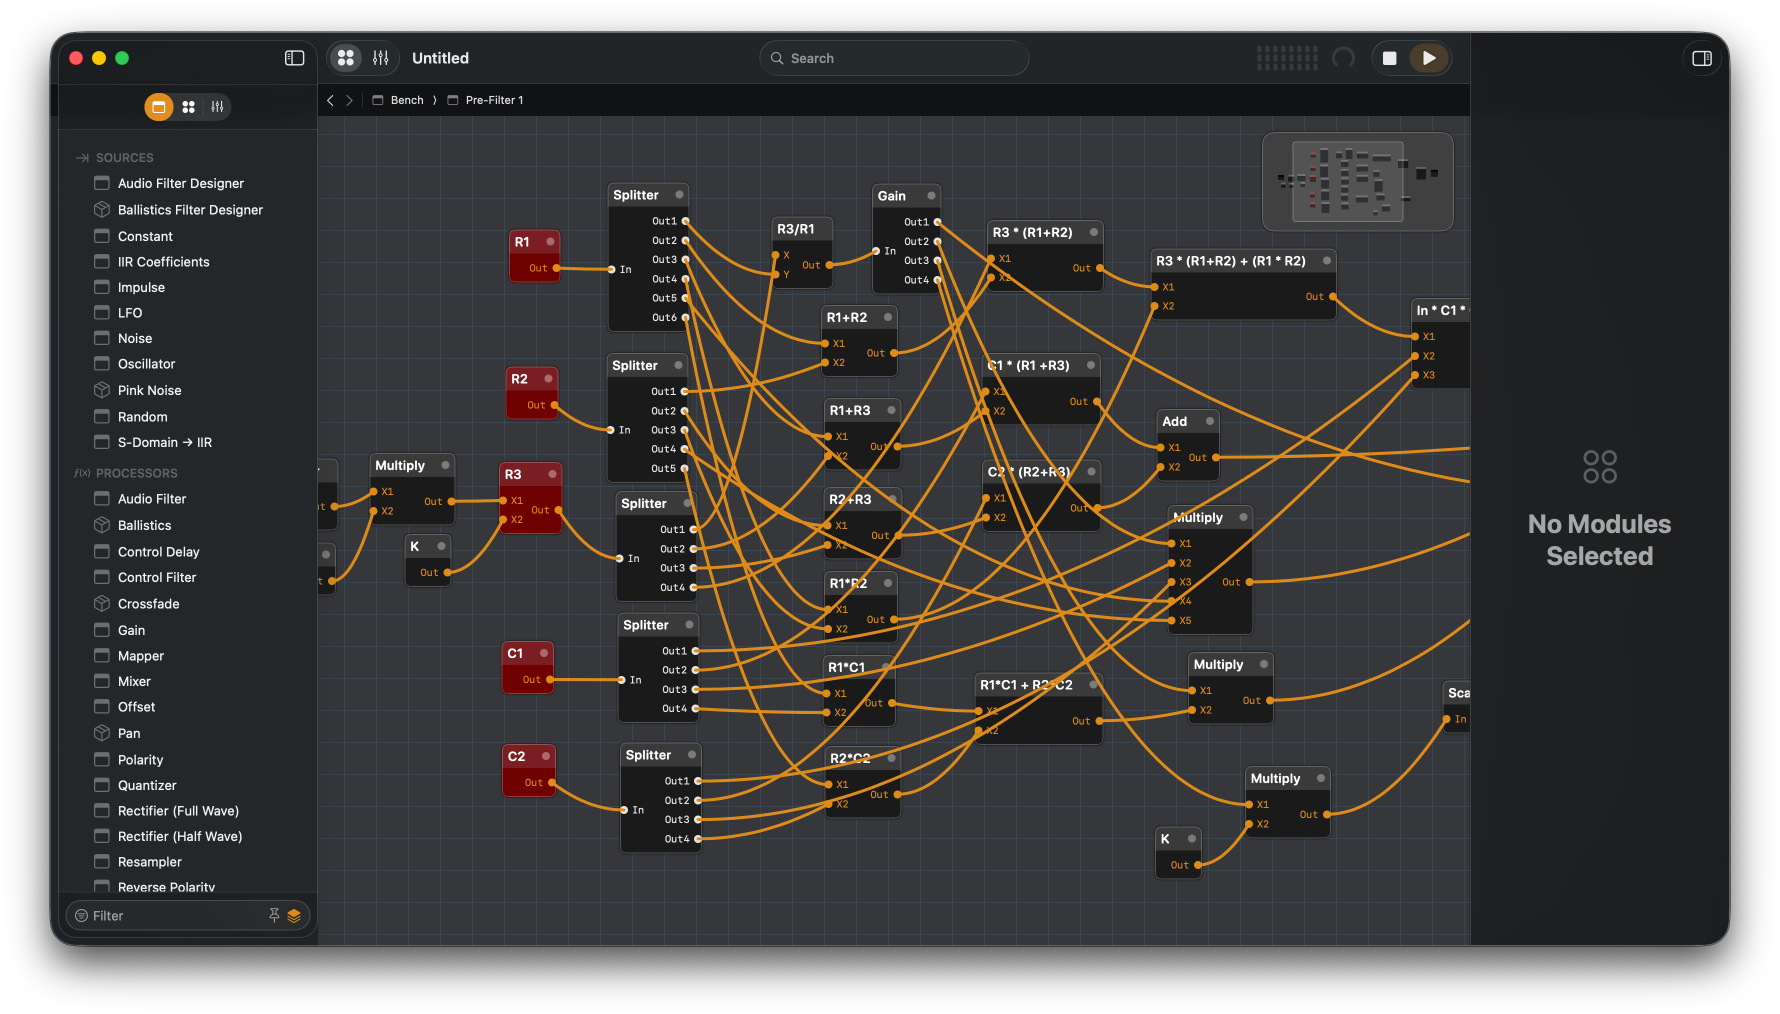Viewport: 1780px width, 1014px height.
Task: Select grid modules view in toolbar
Action: pos(346,58)
